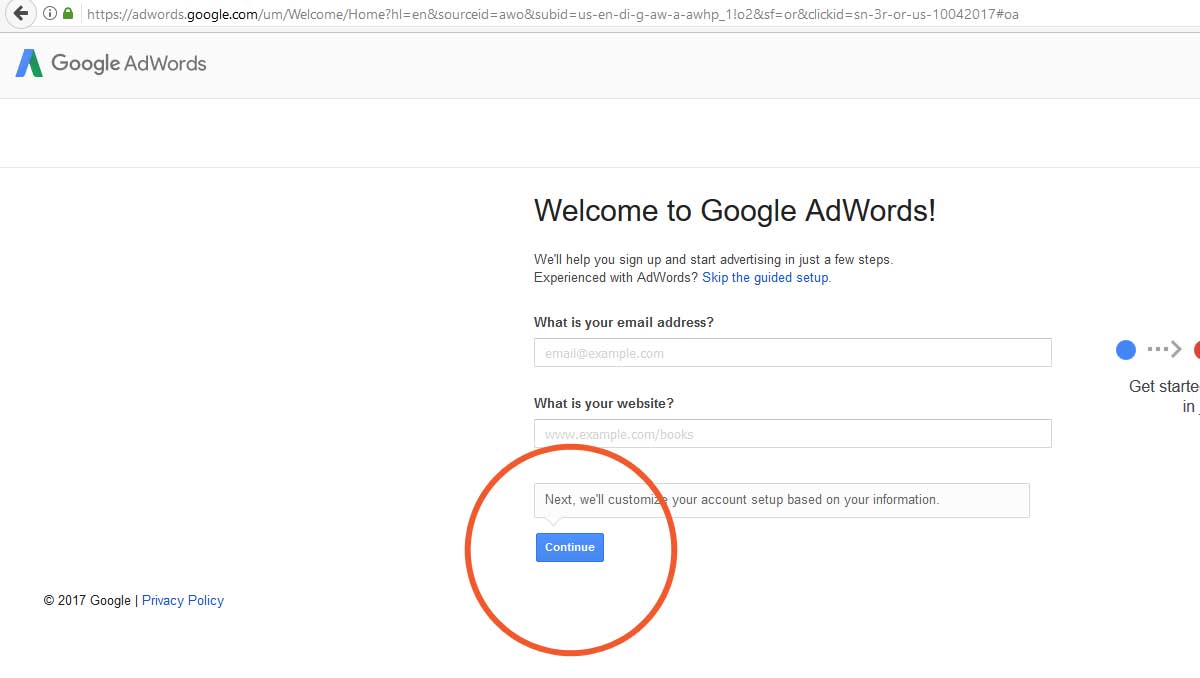
Task: Click the Continue button
Action: [570, 547]
